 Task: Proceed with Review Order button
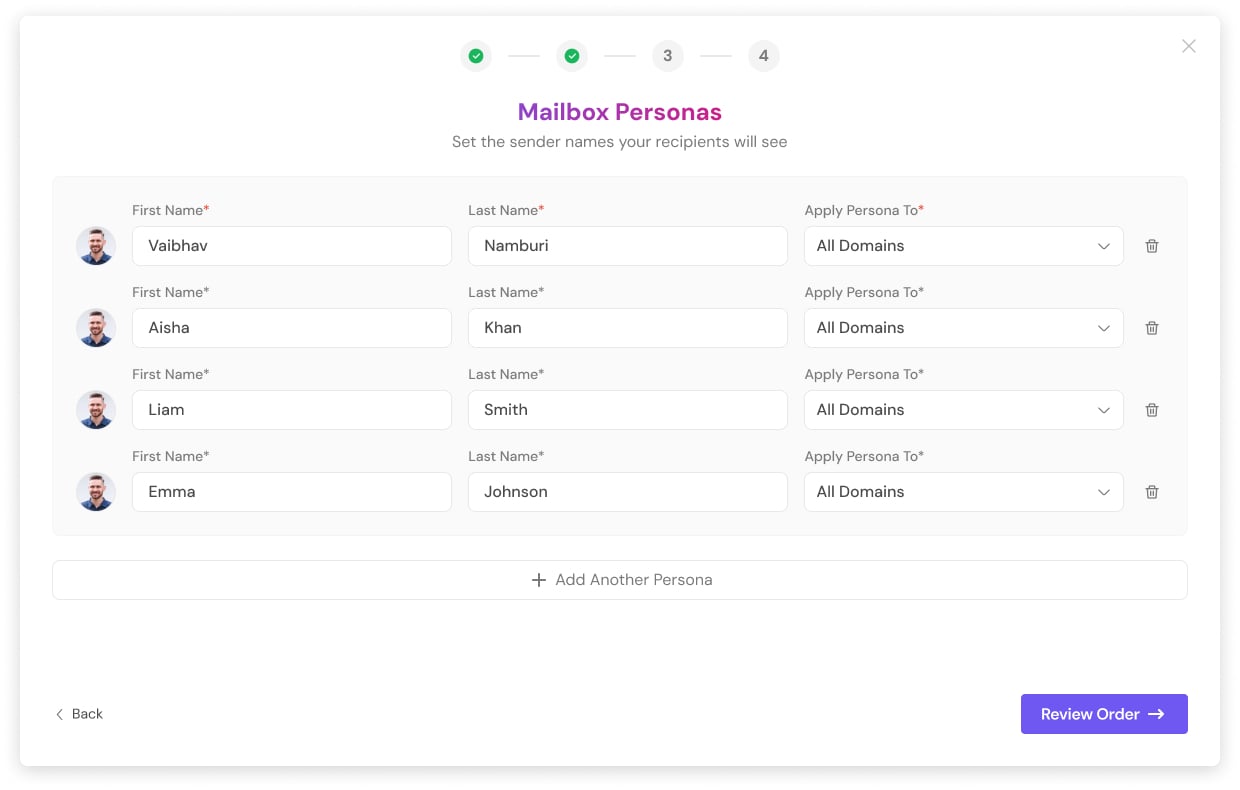tap(1104, 714)
